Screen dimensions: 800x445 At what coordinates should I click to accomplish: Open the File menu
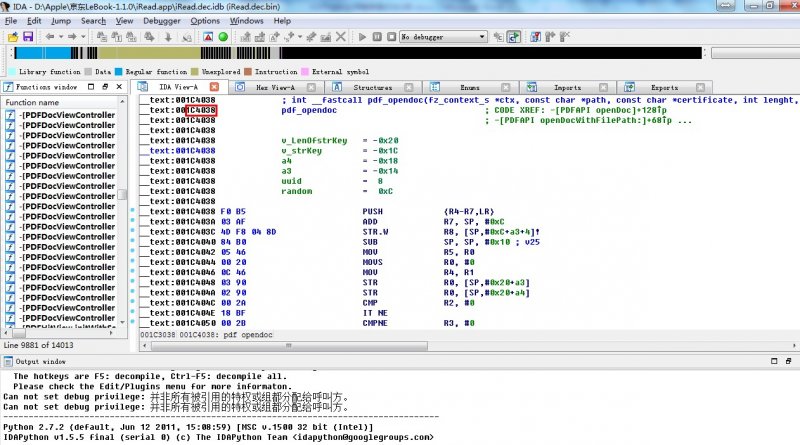[11, 21]
